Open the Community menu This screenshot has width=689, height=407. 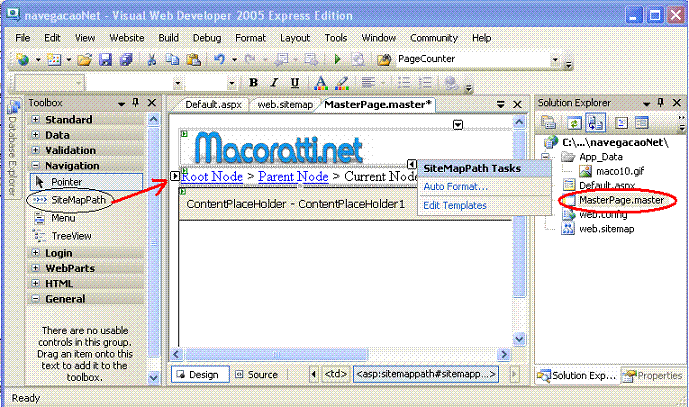pyautogui.click(x=434, y=38)
